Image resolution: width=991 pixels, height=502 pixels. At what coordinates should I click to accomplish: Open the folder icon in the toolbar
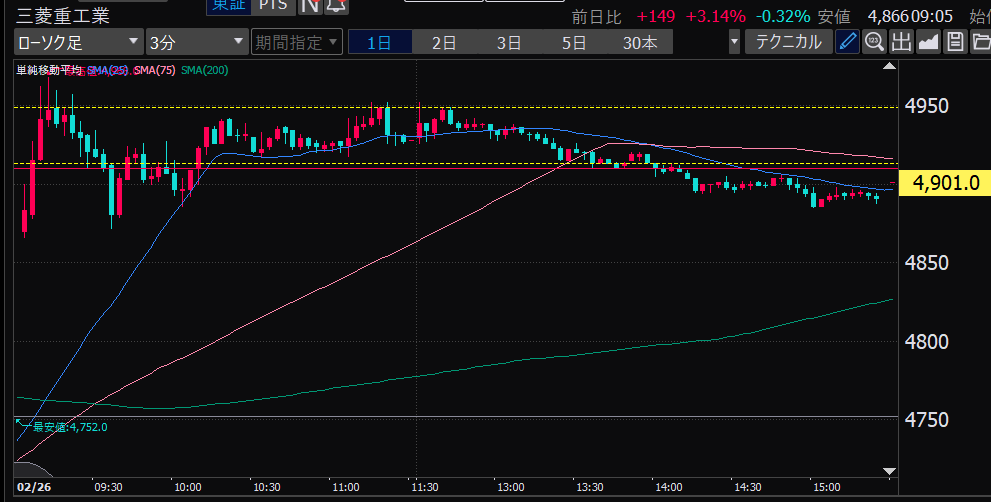pyautogui.click(x=980, y=42)
